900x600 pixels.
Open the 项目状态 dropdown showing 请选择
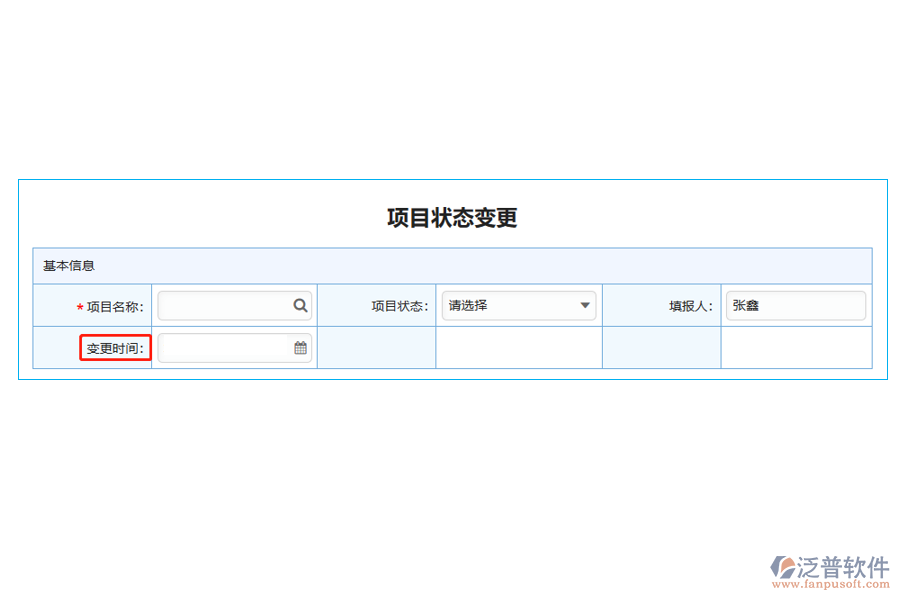pos(519,305)
